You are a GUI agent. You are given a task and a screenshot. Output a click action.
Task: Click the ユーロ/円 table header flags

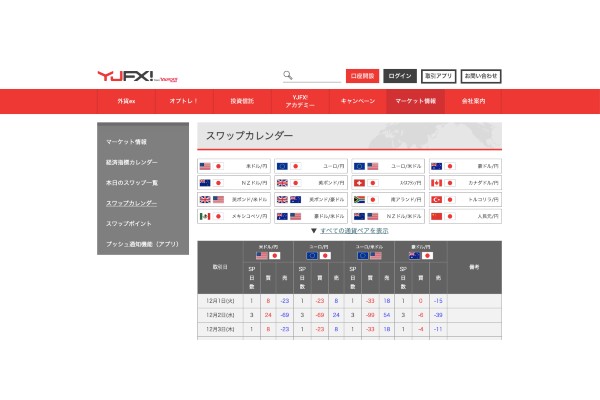point(318,256)
